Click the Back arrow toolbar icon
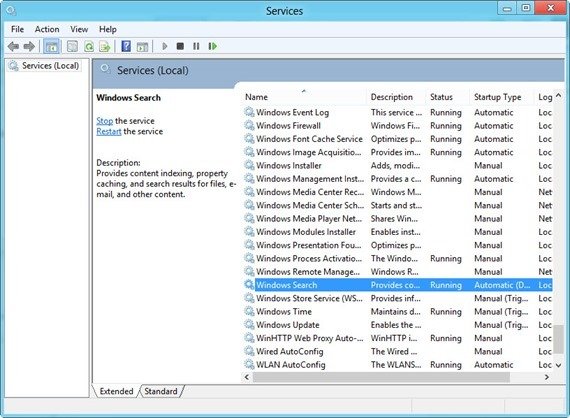 (13, 47)
